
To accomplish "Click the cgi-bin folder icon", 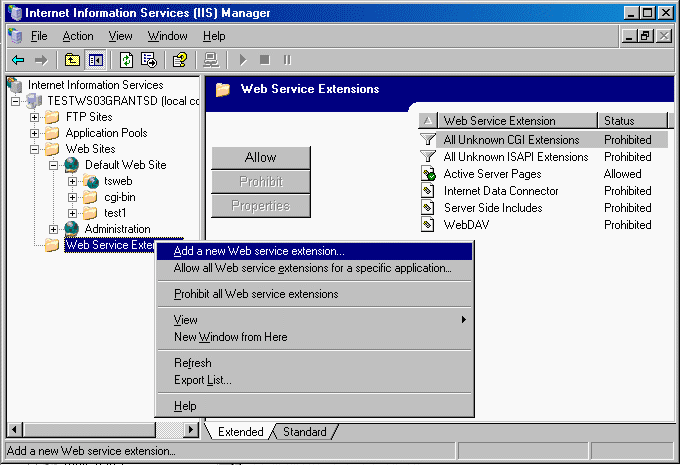I will (x=90, y=197).
